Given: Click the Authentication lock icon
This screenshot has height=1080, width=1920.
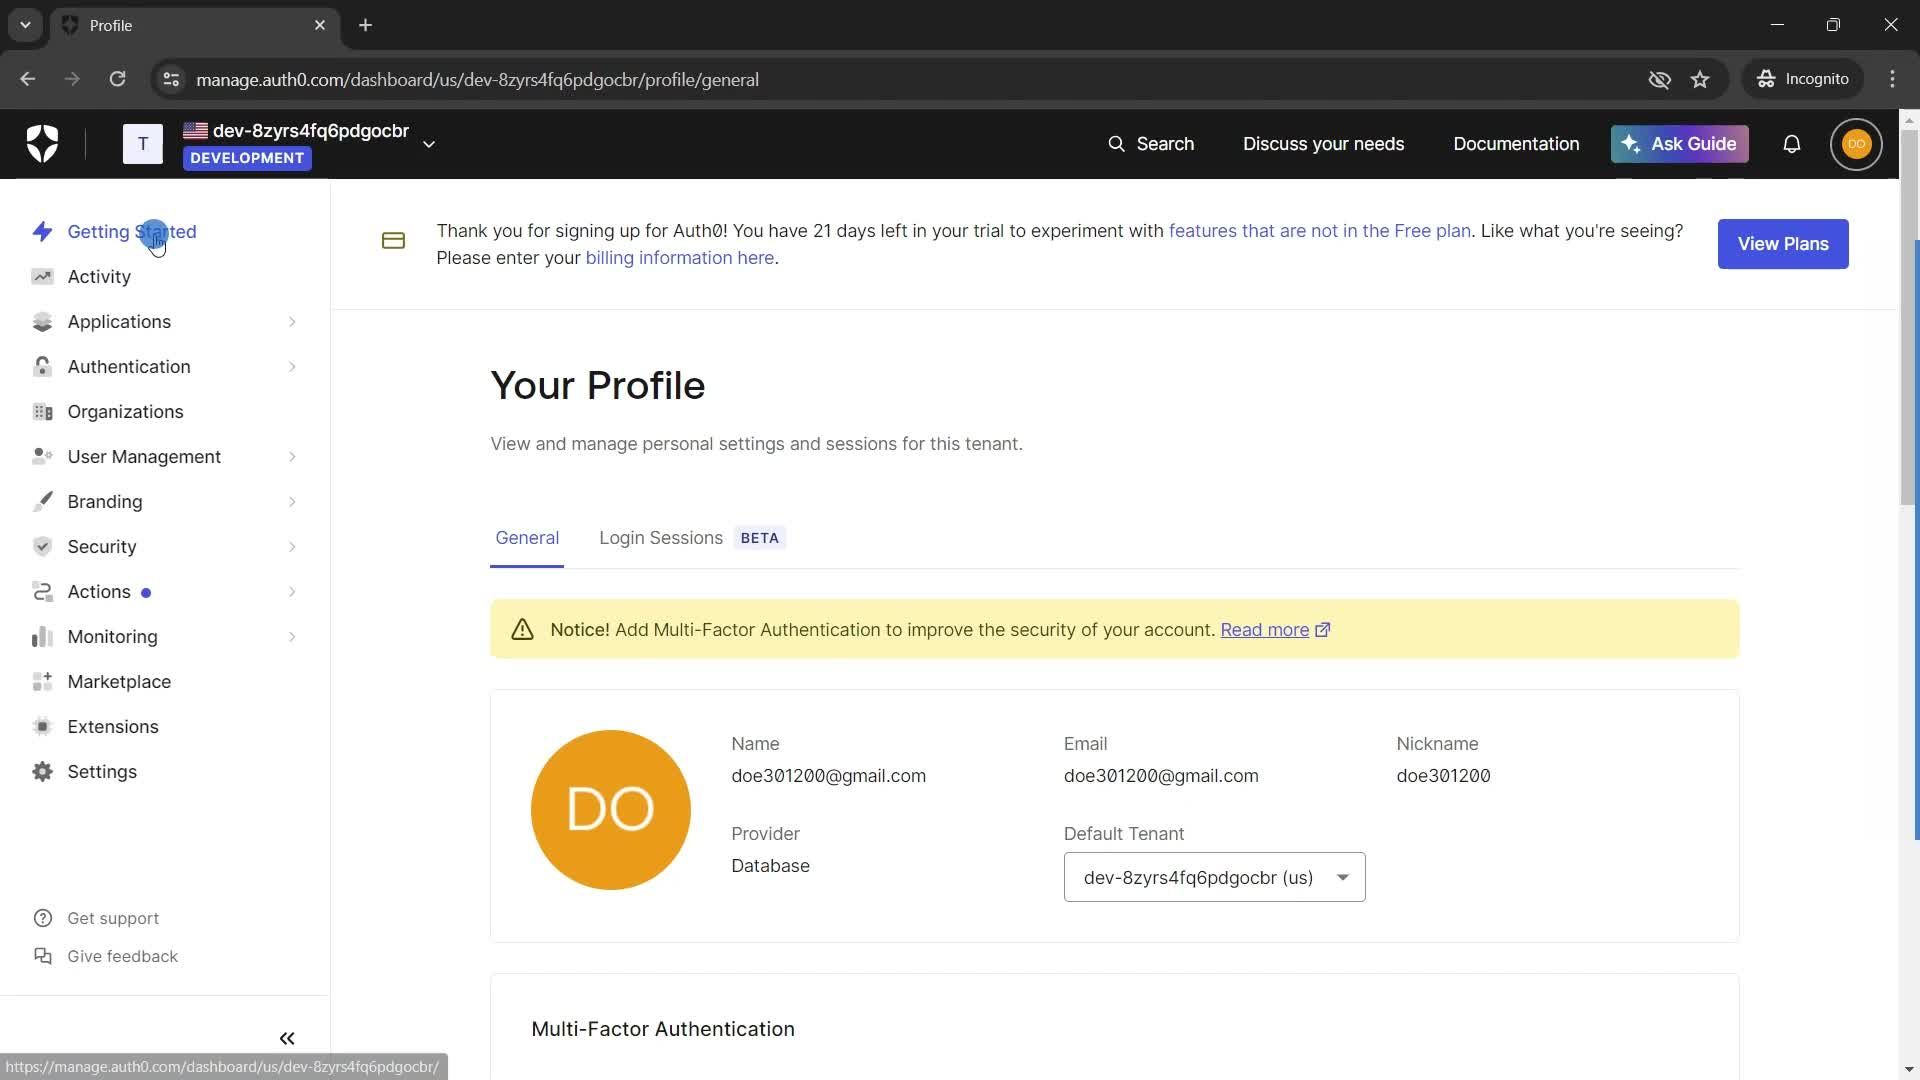Looking at the screenshot, I should click(x=42, y=367).
